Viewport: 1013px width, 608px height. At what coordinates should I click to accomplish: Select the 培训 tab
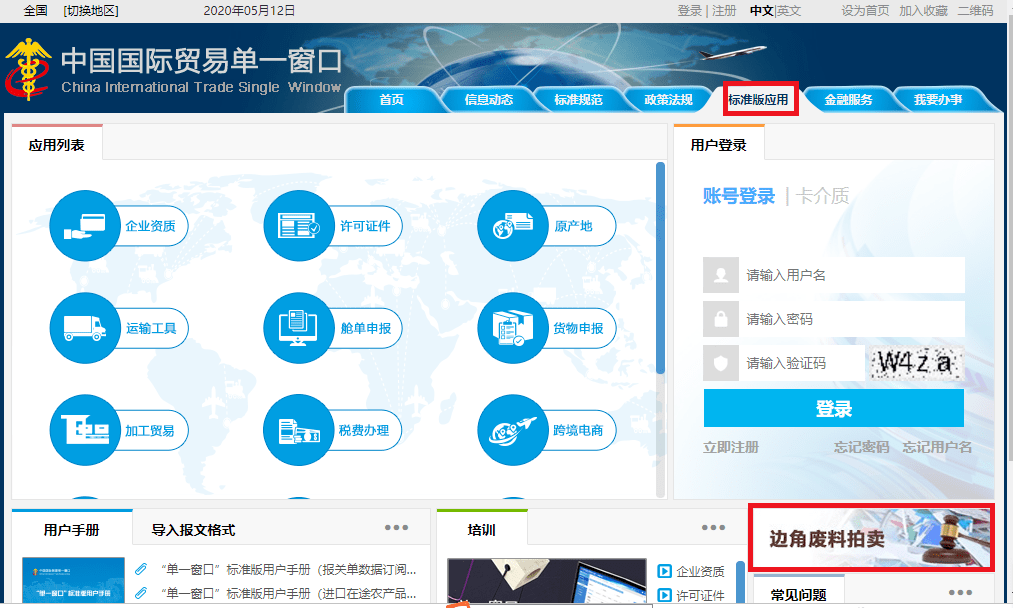click(481, 530)
